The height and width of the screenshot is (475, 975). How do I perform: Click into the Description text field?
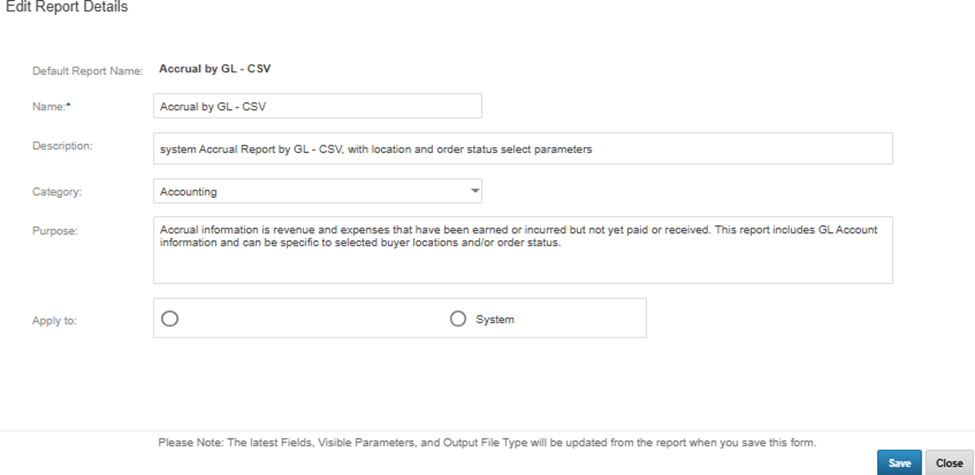coord(522,149)
